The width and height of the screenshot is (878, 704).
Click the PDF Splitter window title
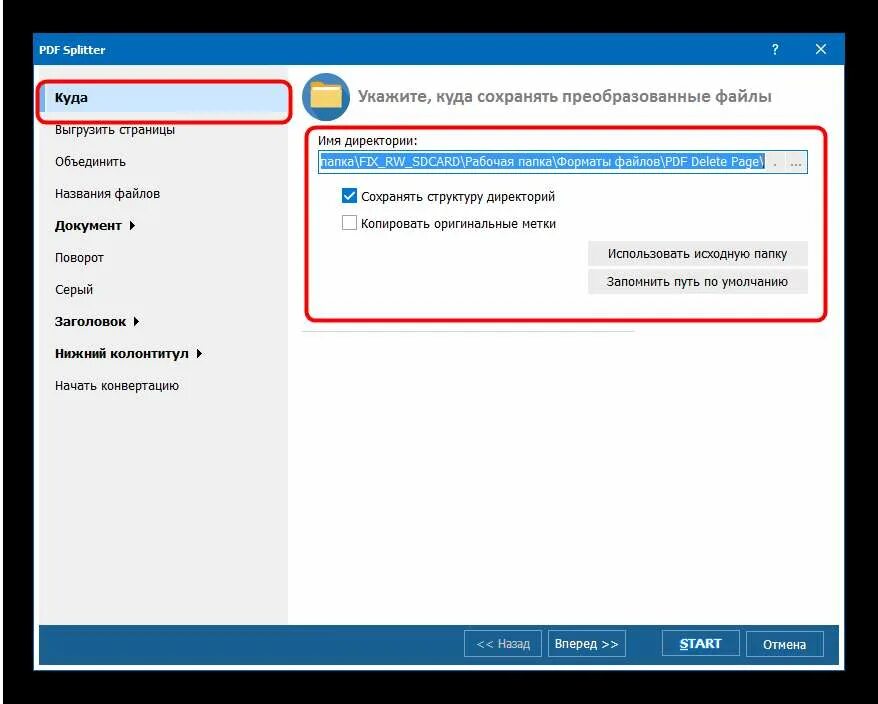pyautogui.click(x=72, y=50)
